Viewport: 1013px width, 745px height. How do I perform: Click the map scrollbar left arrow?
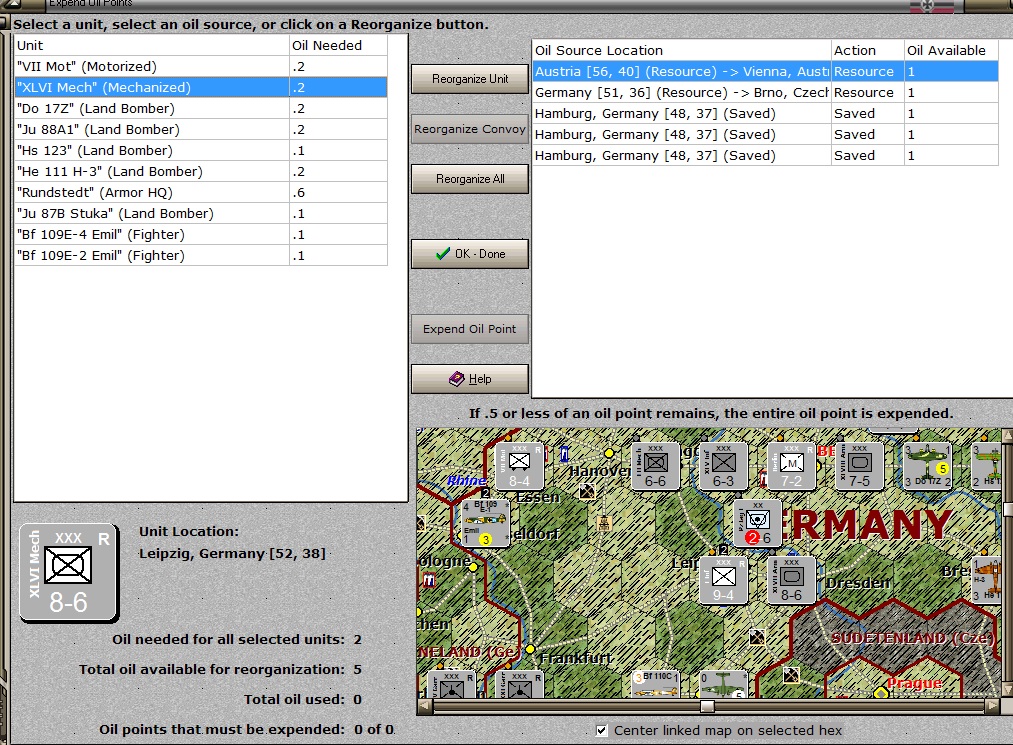[x=424, y=706]
